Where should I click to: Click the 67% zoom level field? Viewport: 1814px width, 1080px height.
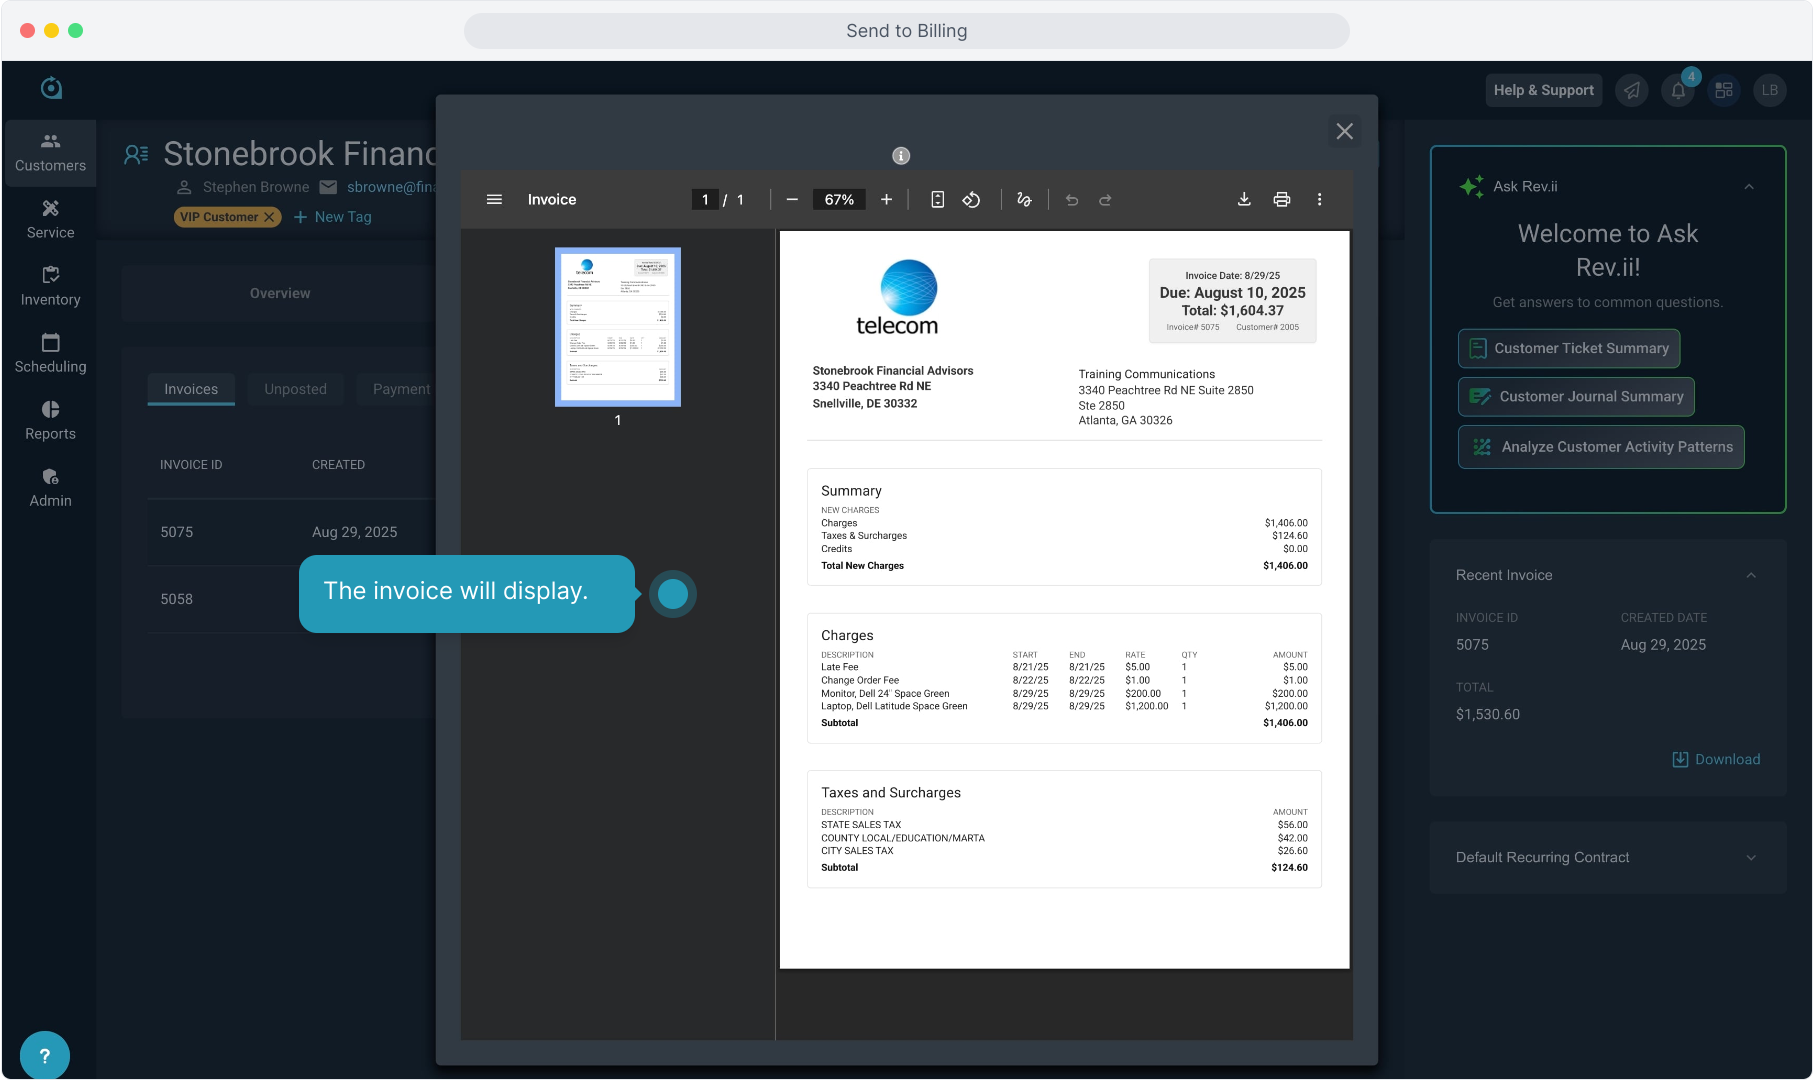(x=839, y=200)
